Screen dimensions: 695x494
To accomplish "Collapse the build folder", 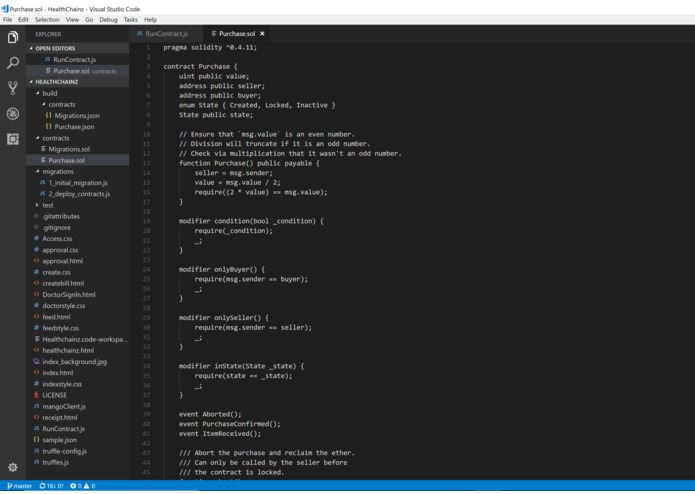I will tap(78, 93).
